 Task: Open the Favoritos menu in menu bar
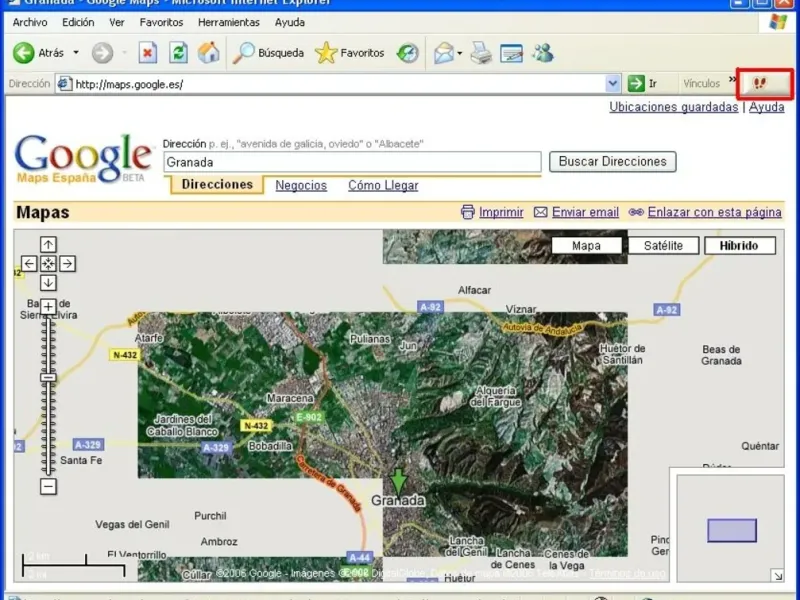(161, 22)
